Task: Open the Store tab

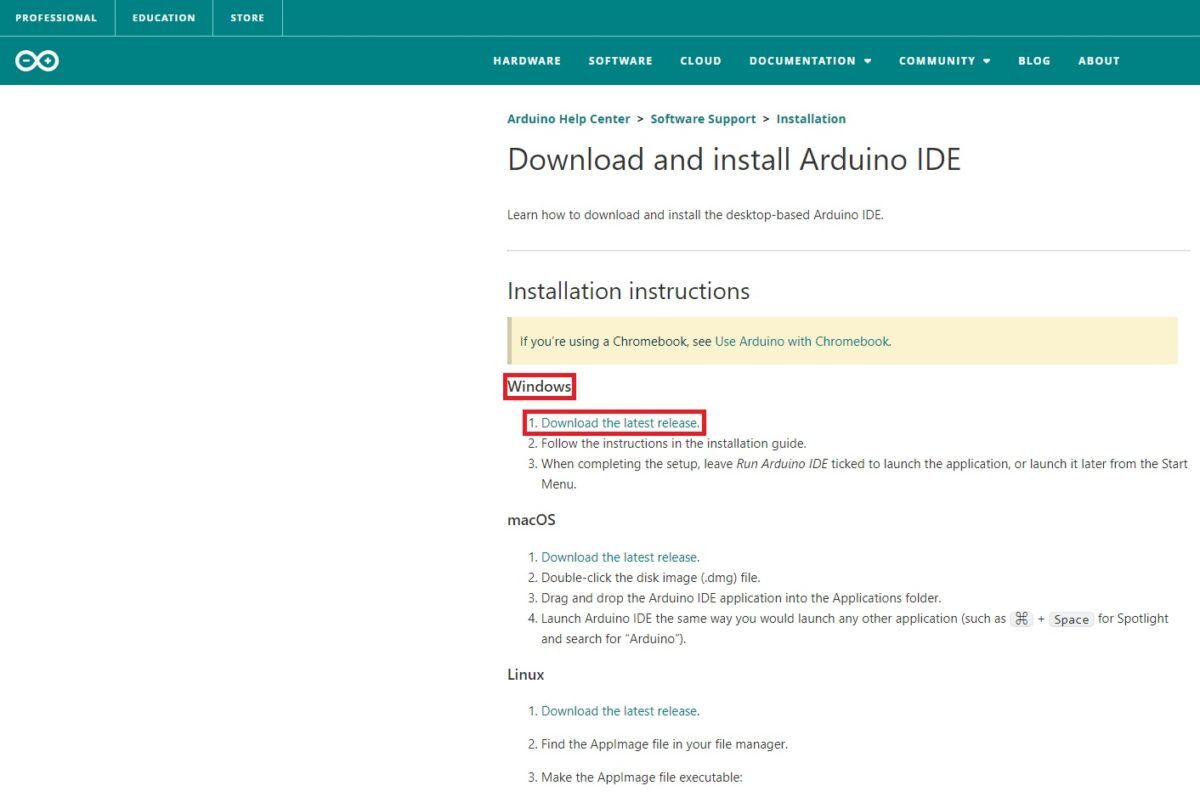Action: pos(247,18)
